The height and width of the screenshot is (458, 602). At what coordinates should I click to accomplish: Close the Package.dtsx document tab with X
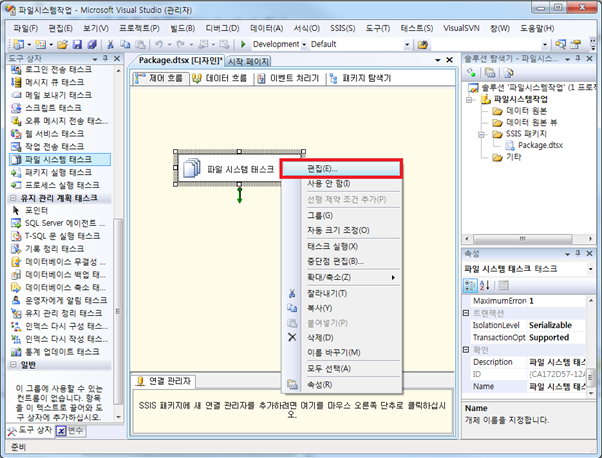tap(449, 60)
